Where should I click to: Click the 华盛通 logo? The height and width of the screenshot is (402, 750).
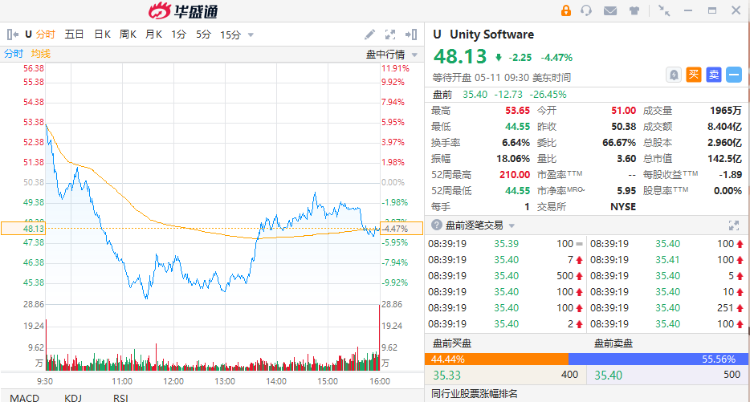coord(183,11)
